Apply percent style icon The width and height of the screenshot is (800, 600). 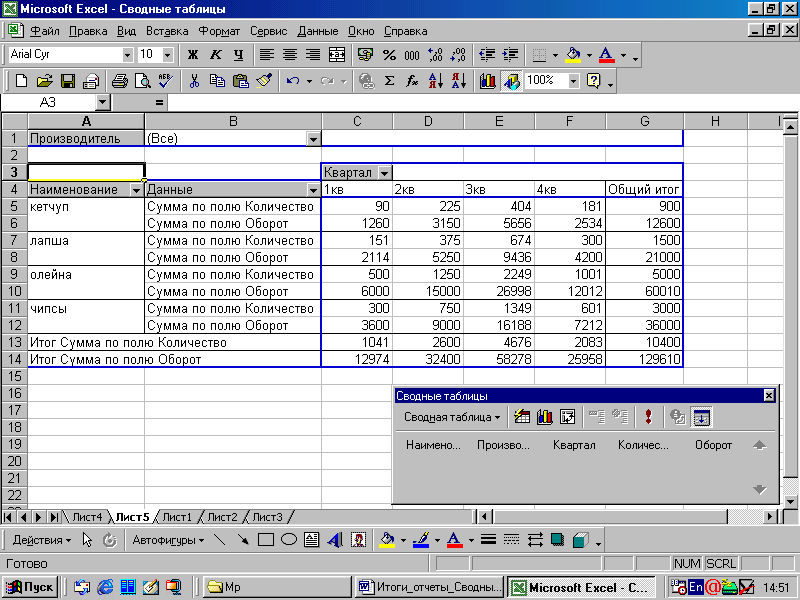389,54
